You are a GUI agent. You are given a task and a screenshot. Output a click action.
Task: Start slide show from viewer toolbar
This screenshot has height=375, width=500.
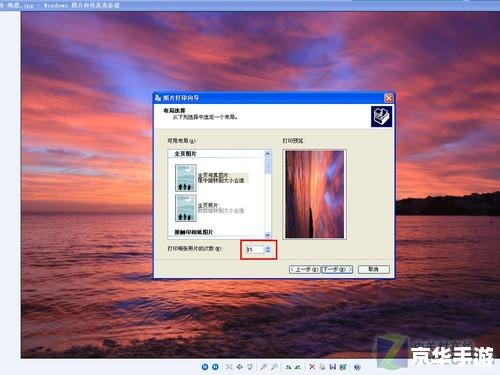(x=250, y=367)
